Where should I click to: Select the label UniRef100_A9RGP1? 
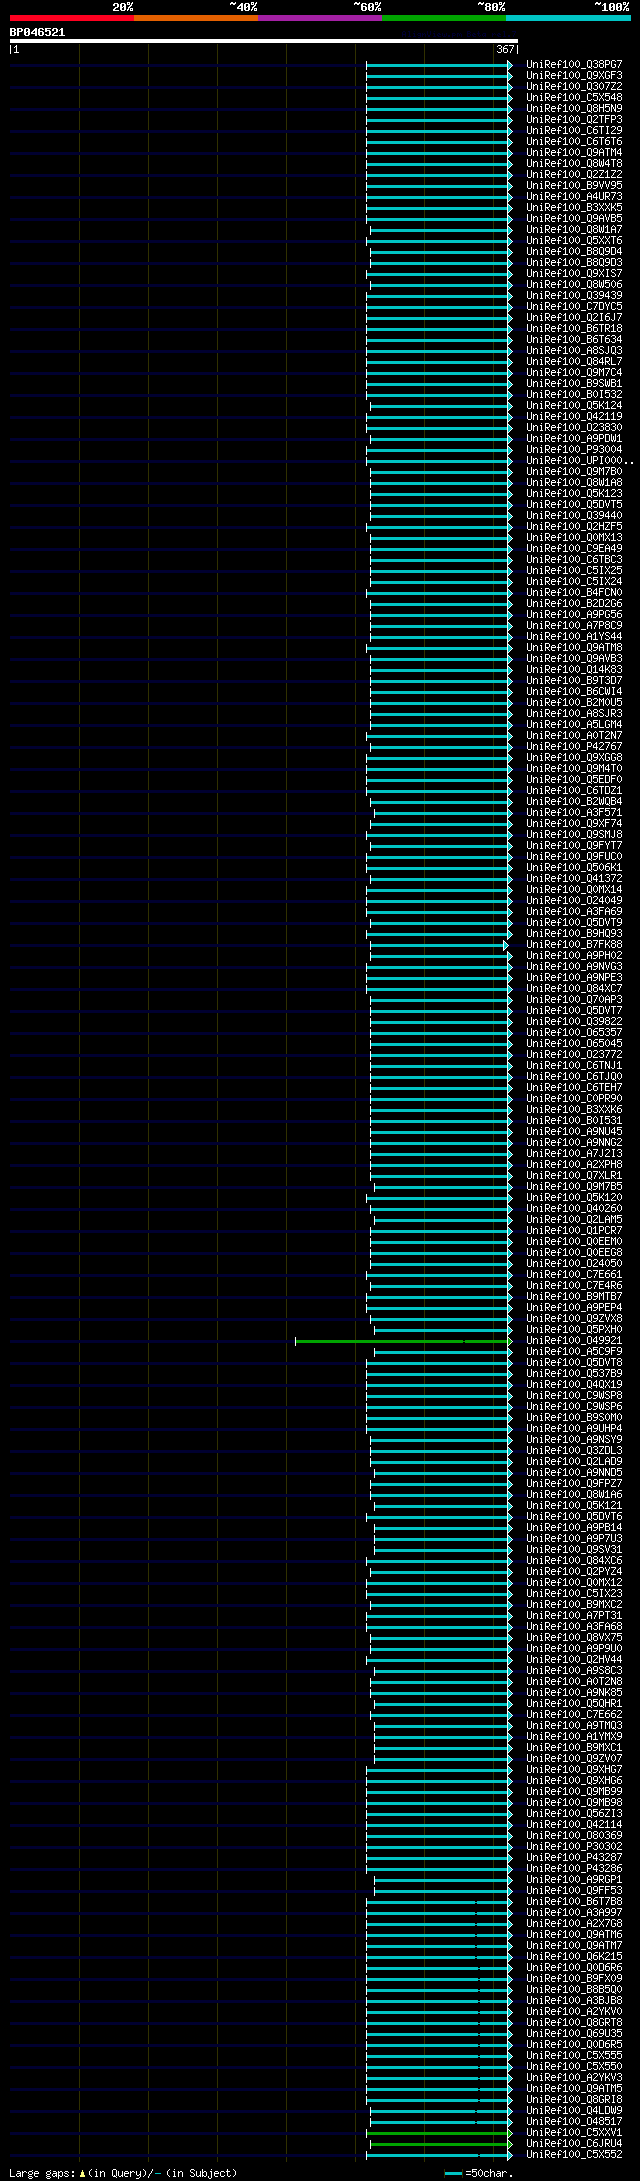[x=574, y=1880]
